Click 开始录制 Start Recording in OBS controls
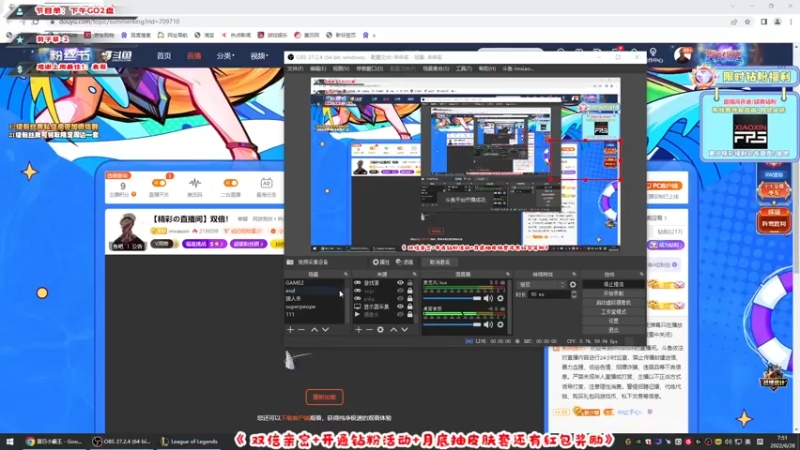 click(613, 293)
